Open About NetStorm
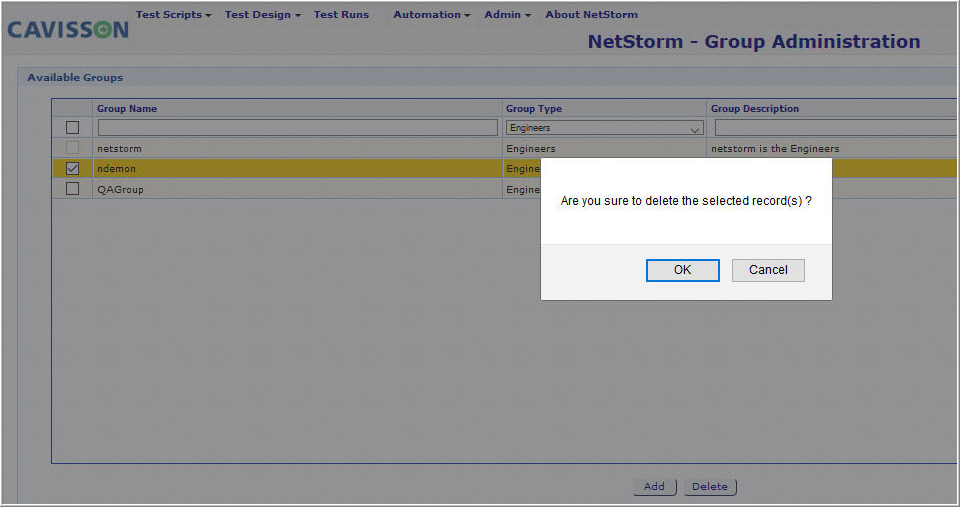Viewport: 960px width, 507px height. (x=591, y=14)
